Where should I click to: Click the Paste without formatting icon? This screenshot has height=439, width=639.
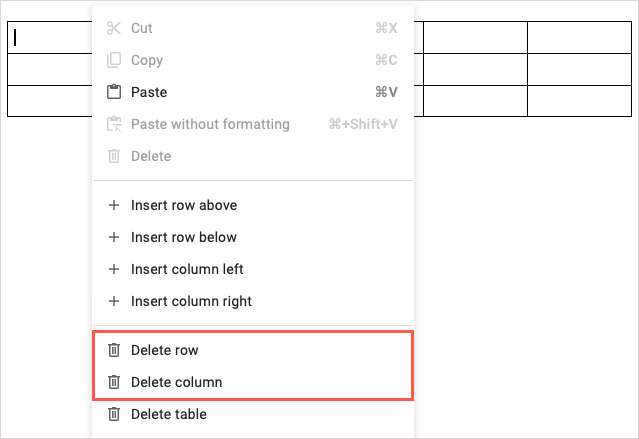[x=114, y=124]
